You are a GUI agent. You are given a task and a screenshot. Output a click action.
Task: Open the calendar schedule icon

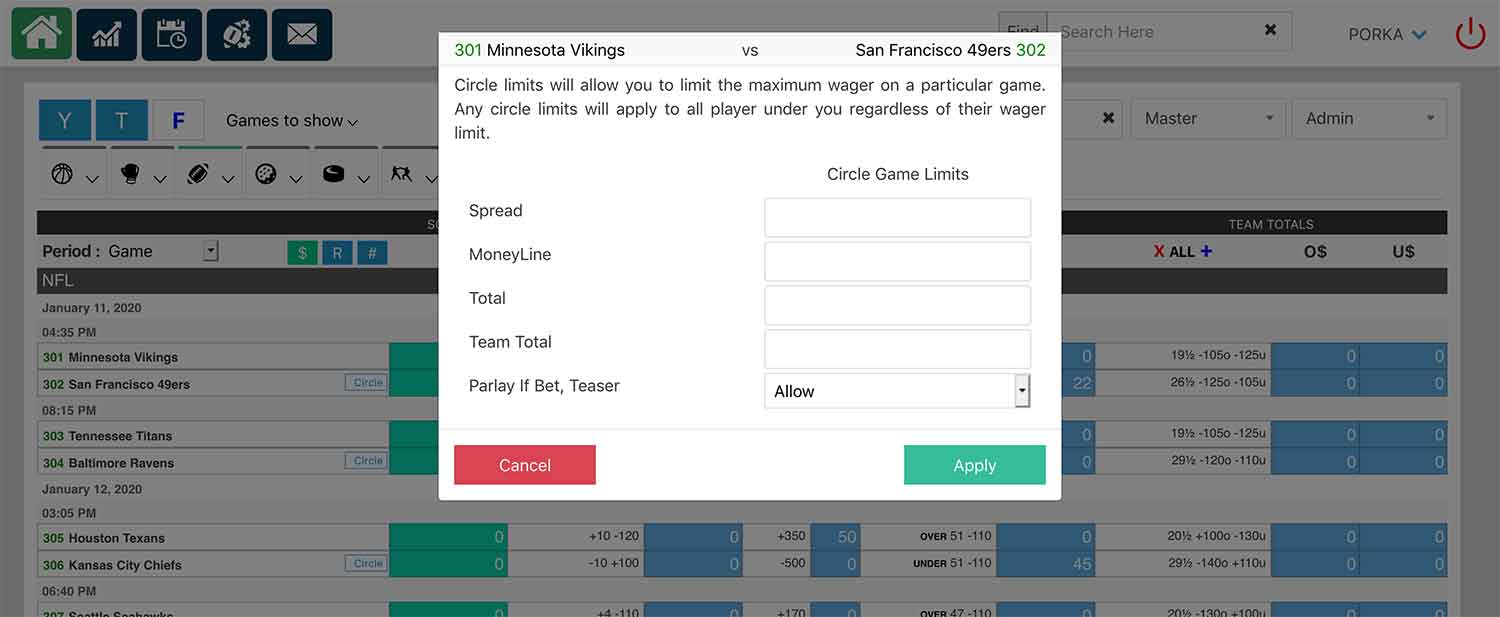pos(171,34)
